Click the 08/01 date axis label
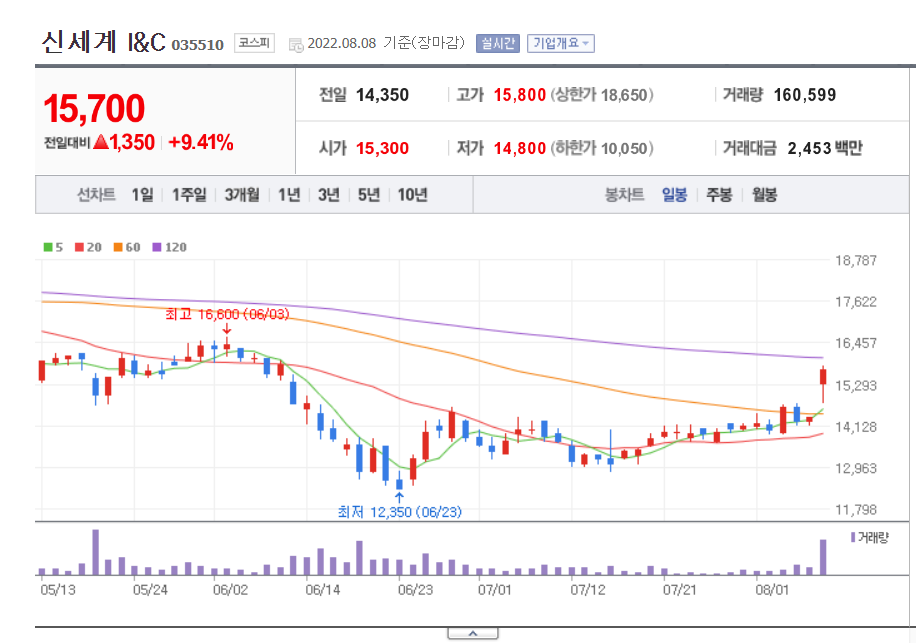The width and height of the screenshot is (916, 643). point(772,590)
